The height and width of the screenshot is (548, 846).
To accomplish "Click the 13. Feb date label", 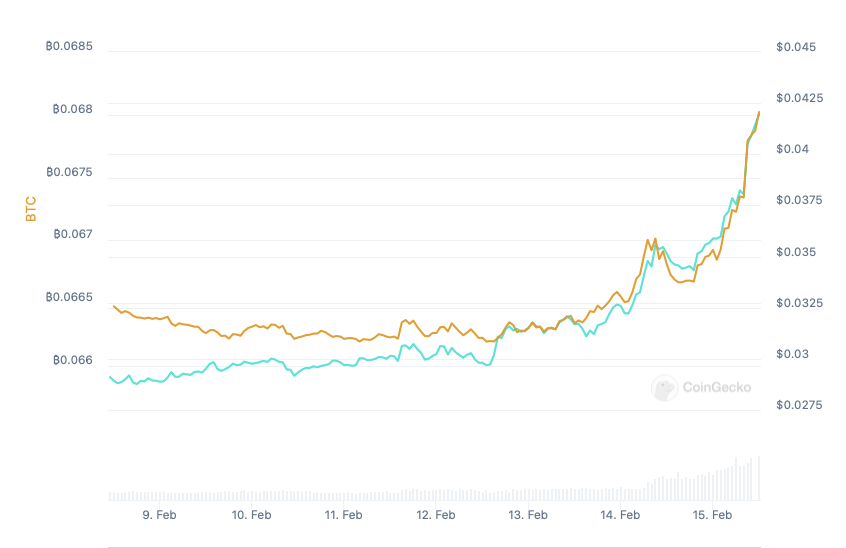I will (528, 515).
